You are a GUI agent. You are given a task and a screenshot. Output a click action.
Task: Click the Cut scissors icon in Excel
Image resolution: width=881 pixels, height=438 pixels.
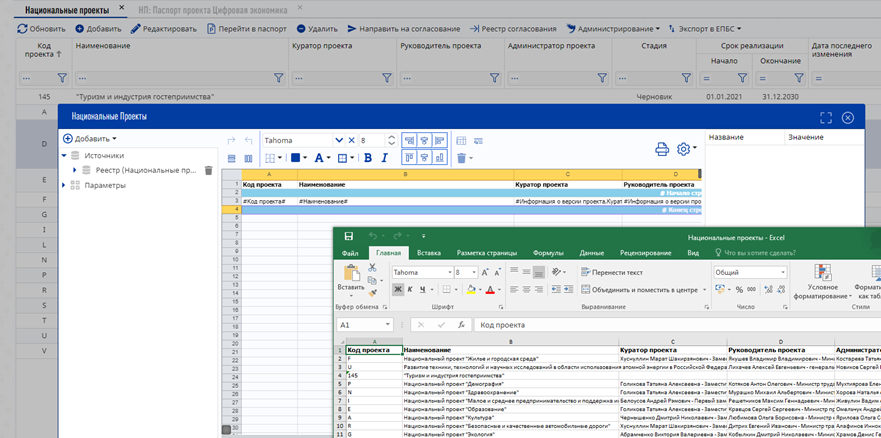[x=372, y=267]
